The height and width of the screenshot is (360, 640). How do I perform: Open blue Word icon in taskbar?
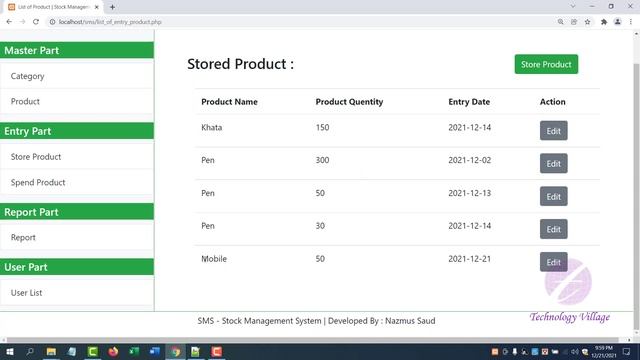pos(155,351)
